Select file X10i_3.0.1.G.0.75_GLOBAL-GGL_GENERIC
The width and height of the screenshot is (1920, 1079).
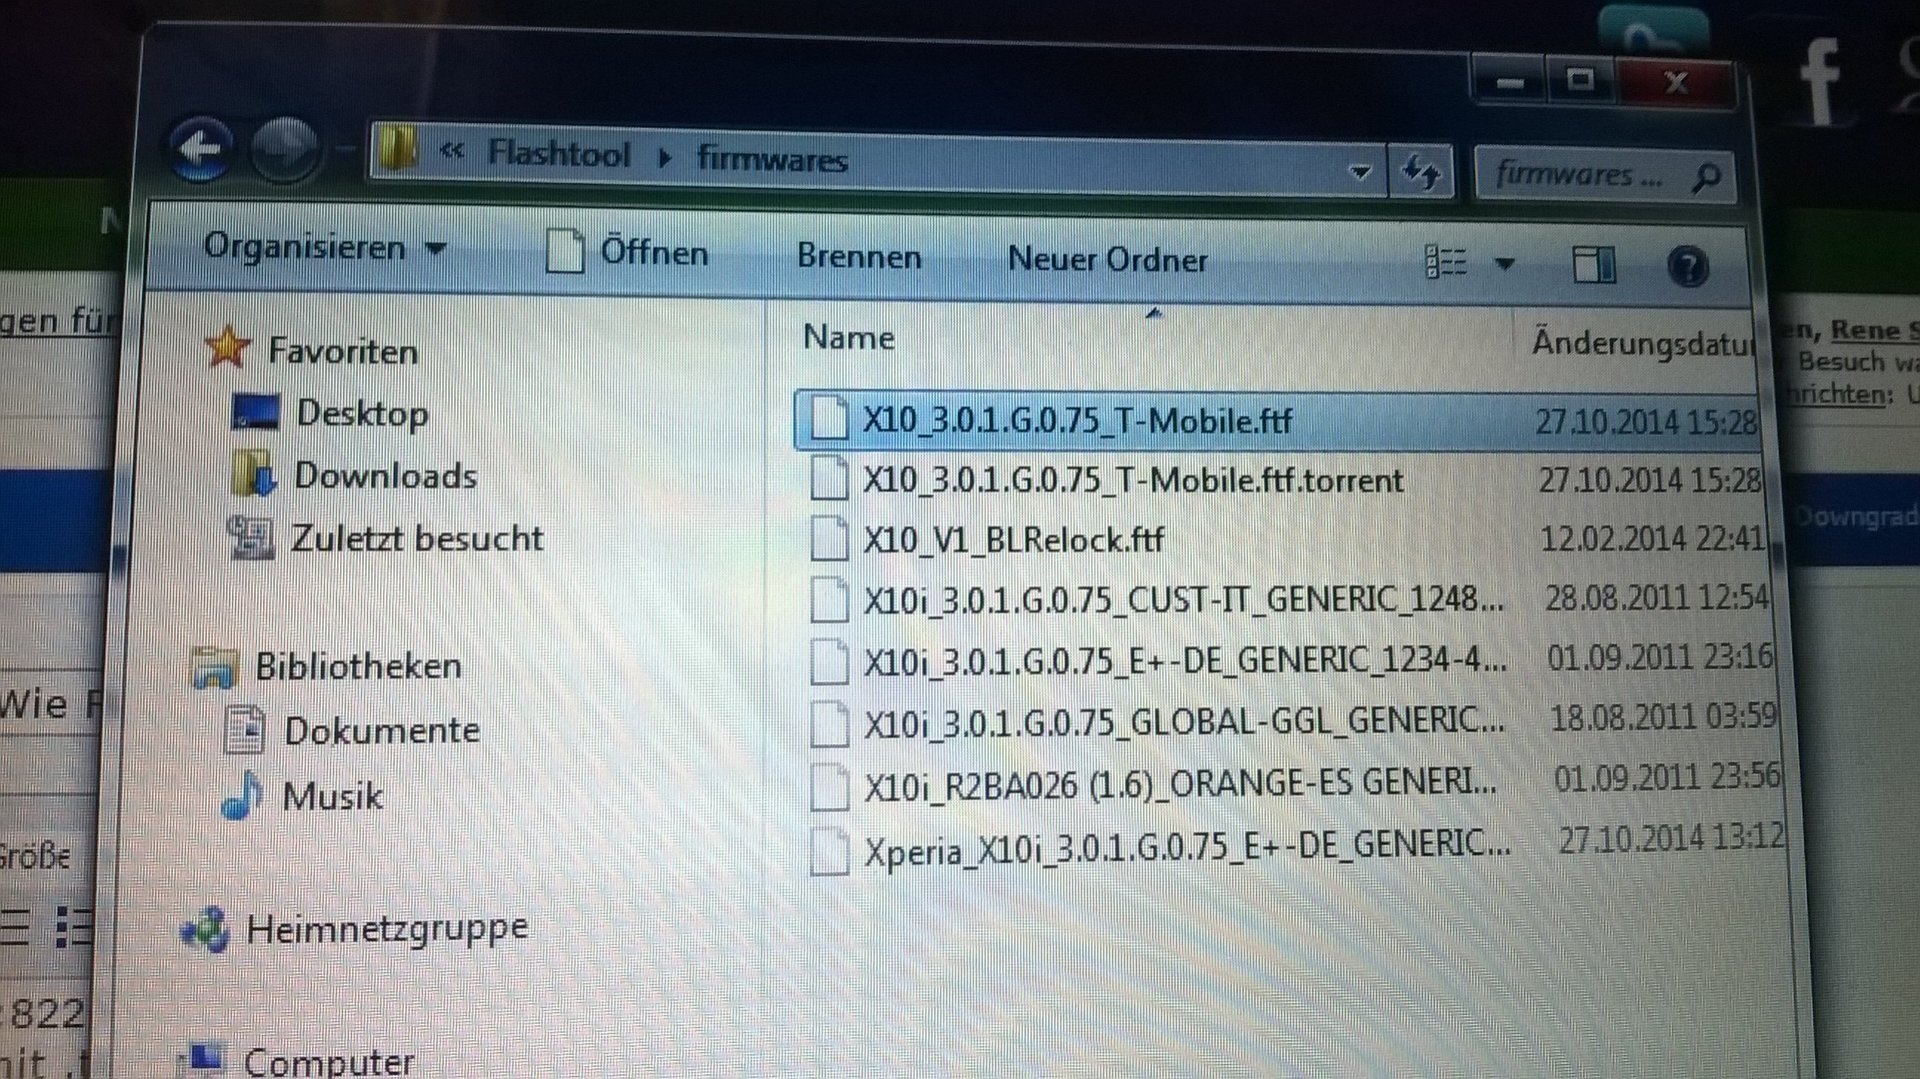click(x=1184, y=722)
